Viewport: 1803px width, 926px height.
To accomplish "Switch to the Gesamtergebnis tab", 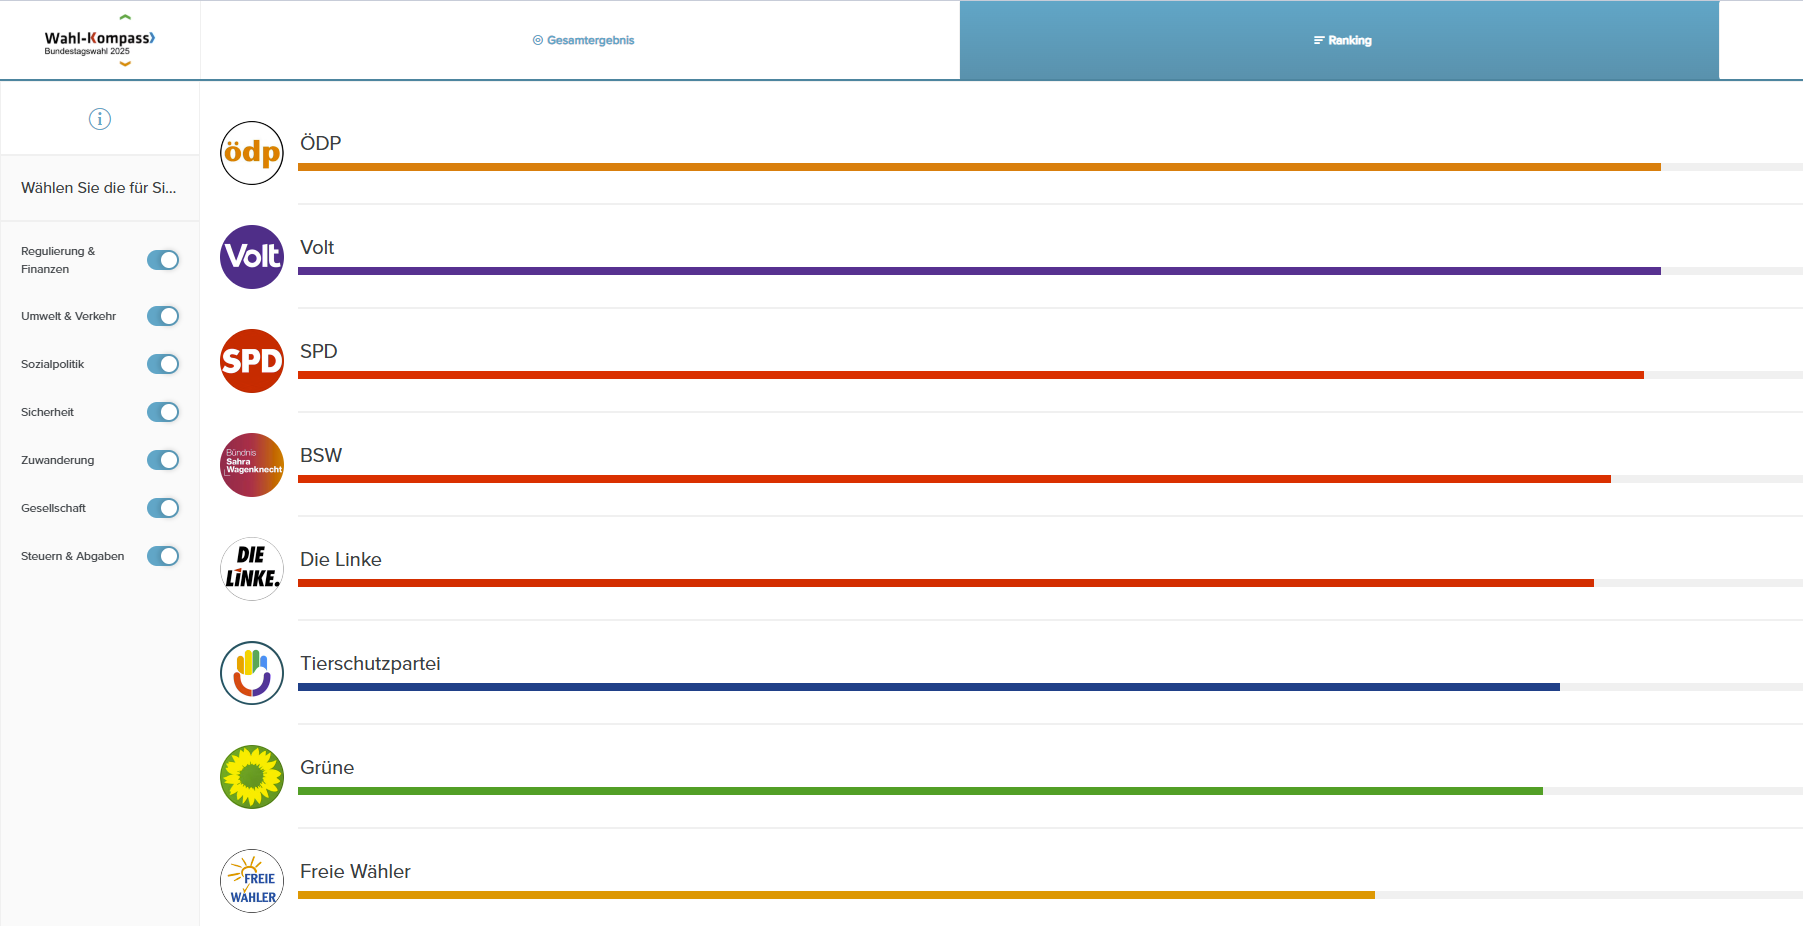I will (583, 40).
